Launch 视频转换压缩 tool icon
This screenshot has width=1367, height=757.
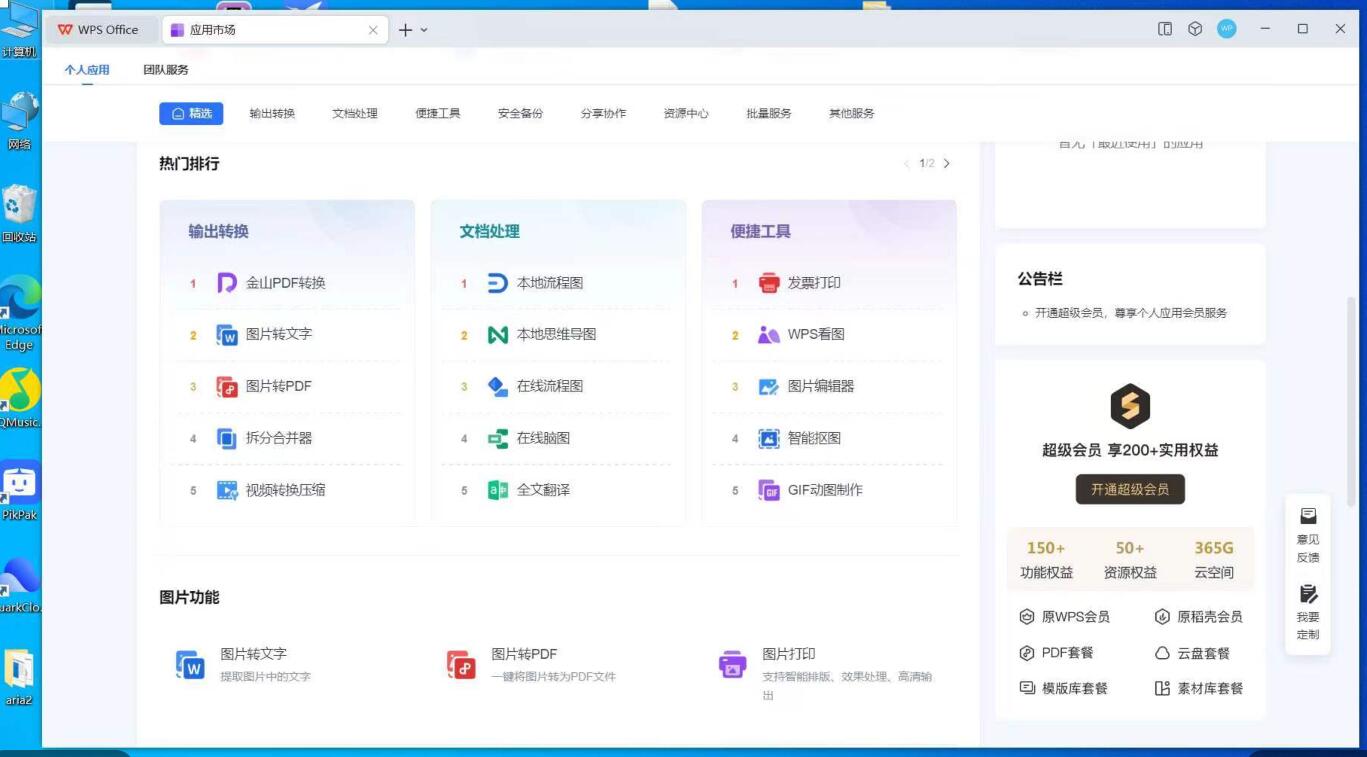(227, 490)
